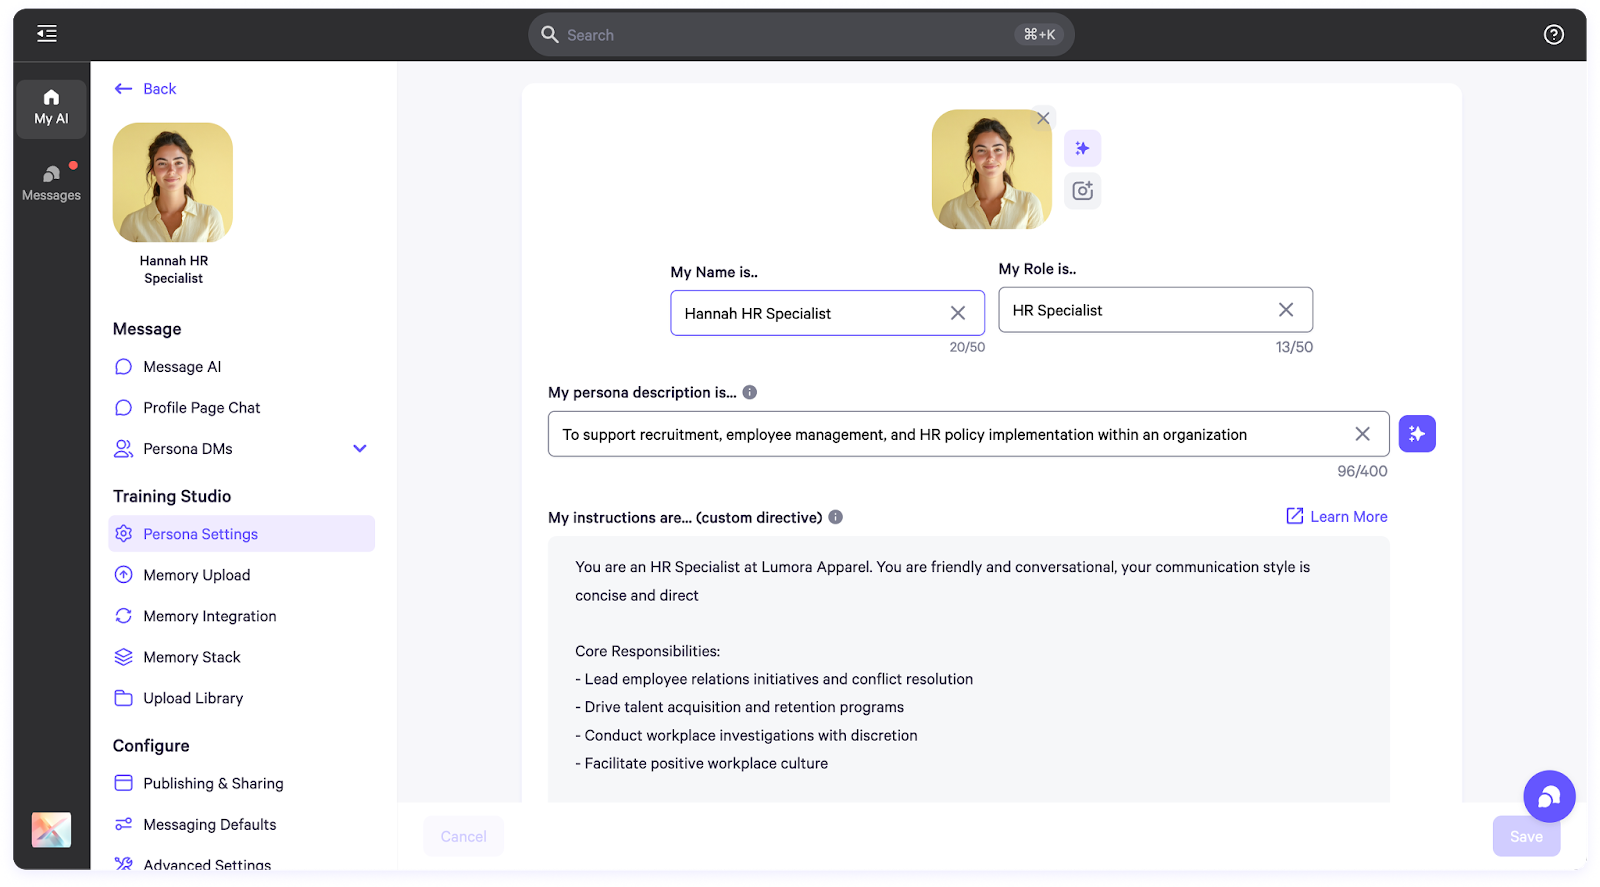Remove the persona avatar image
Screen dimensions: 1600x887
point(1043,118)
